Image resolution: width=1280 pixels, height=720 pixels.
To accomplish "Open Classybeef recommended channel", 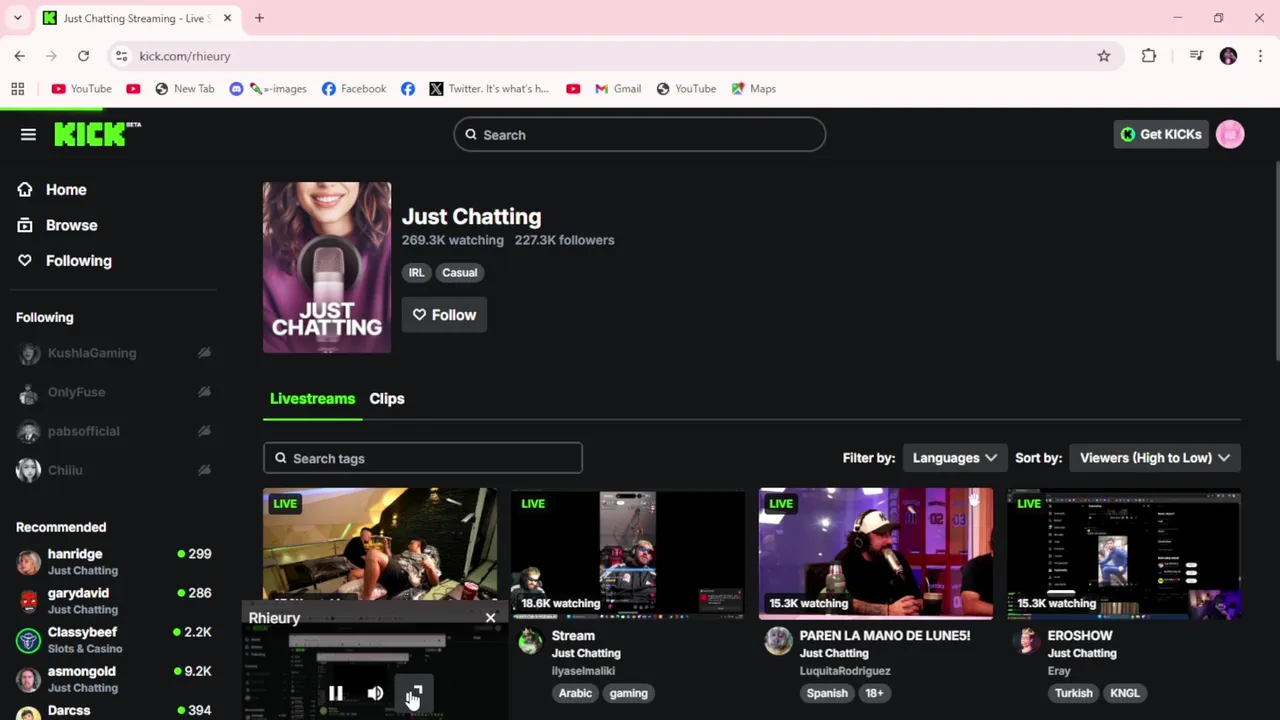I will click(x=114, y=639).
